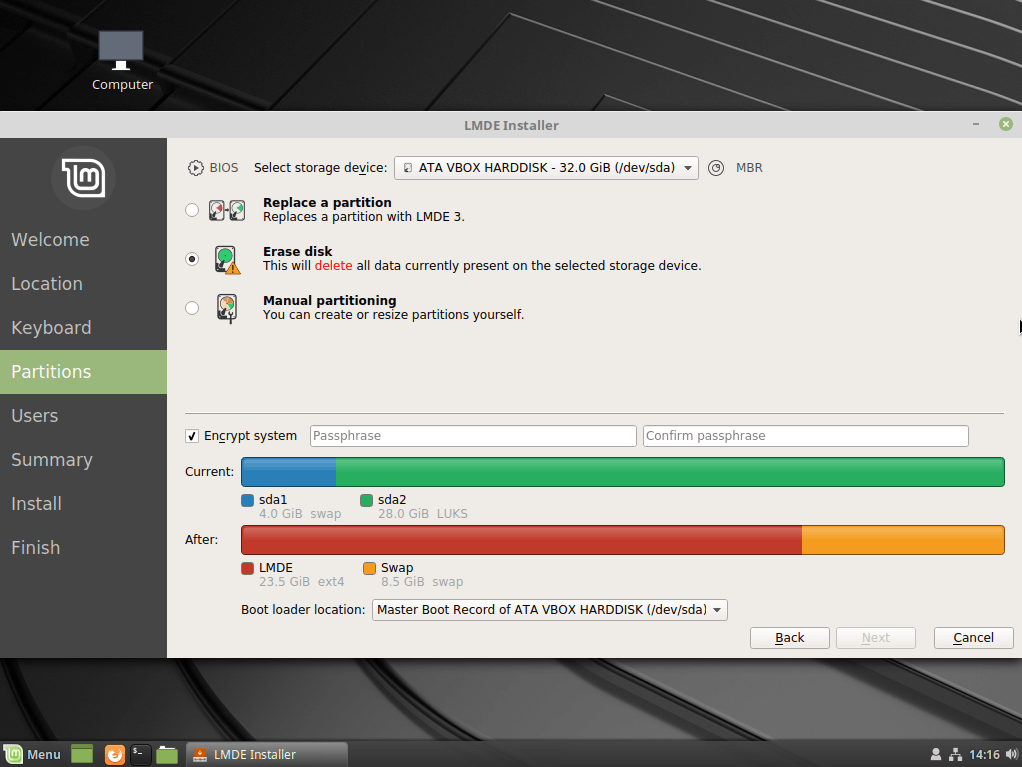Cancel the installation
1022x767 pixels.
pos(973,638)
